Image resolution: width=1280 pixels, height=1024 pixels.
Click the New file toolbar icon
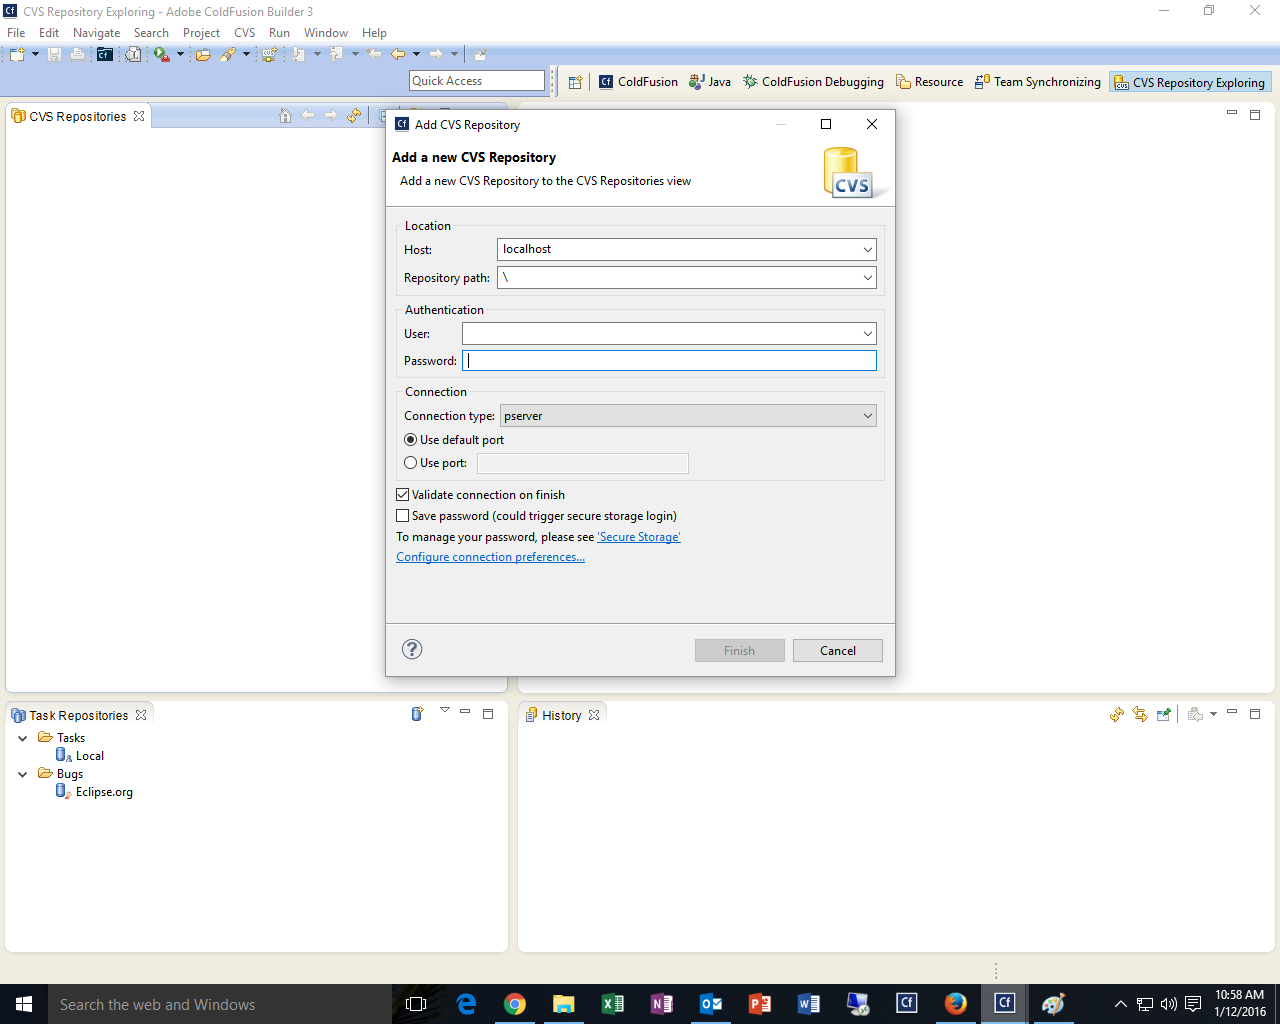(x=17, y=54)
